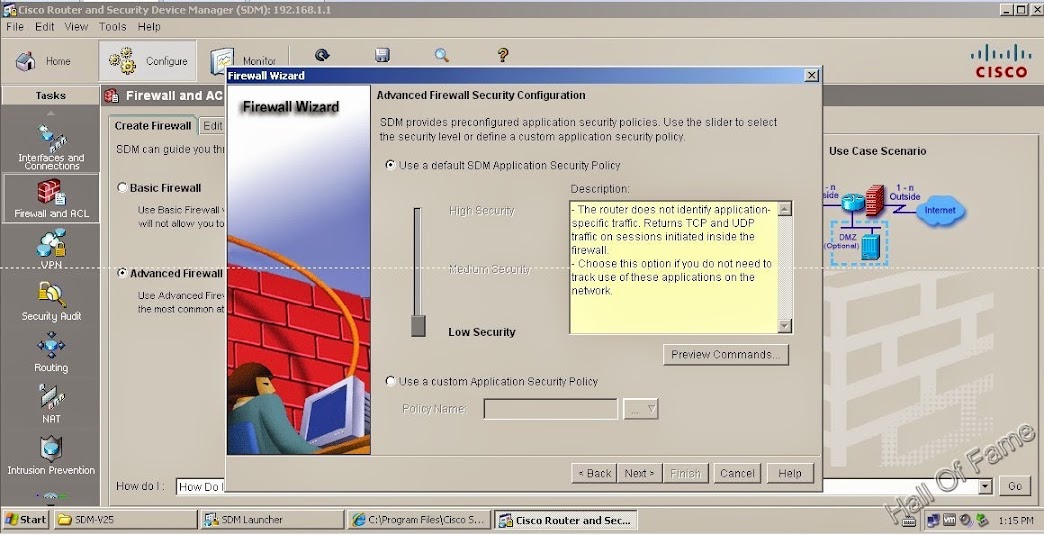
Task: Click the Back button in wizard
Action: coord(594,473)
